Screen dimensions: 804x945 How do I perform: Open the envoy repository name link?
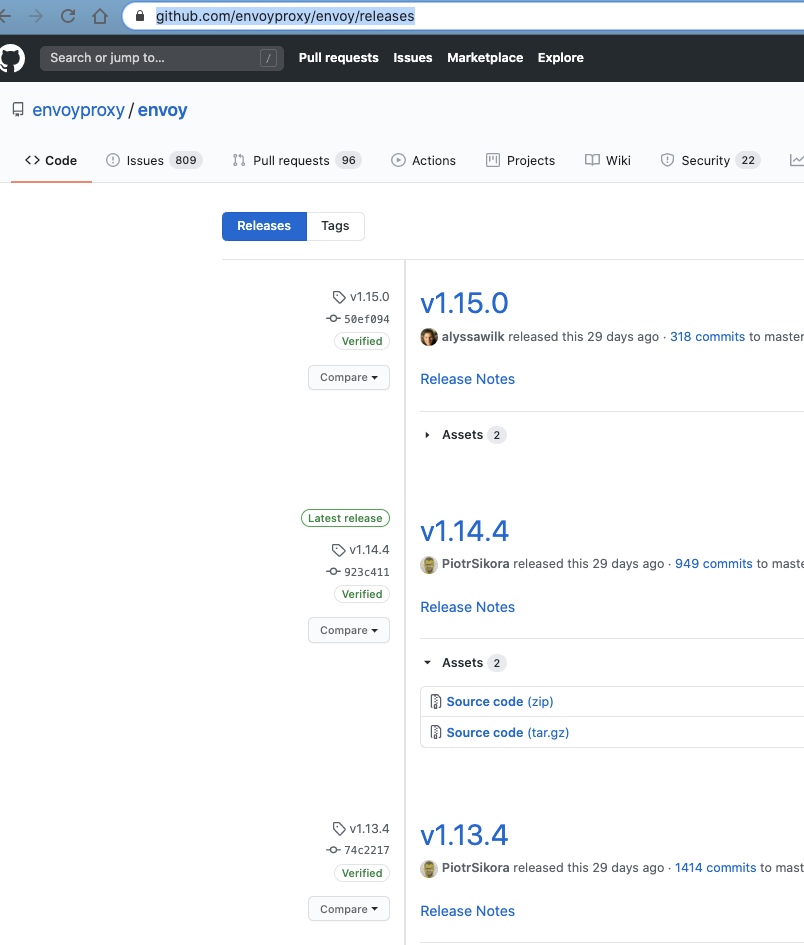163,110
